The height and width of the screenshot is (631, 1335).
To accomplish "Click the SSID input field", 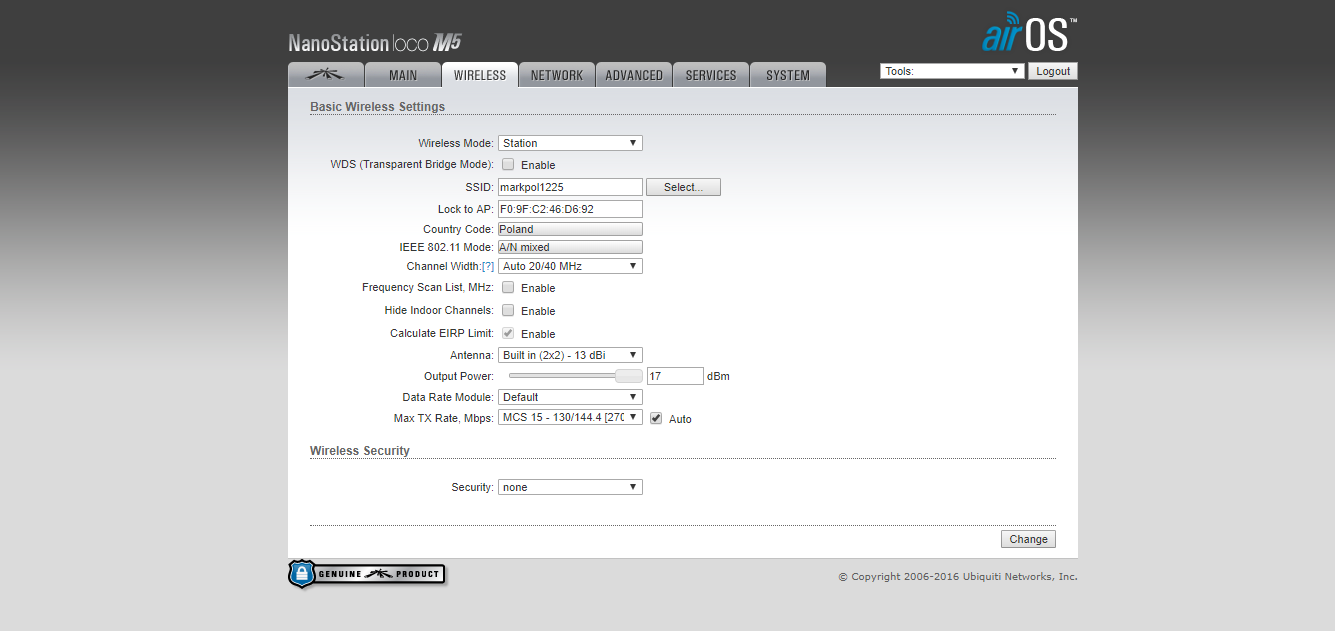I will tap(570, 187).
